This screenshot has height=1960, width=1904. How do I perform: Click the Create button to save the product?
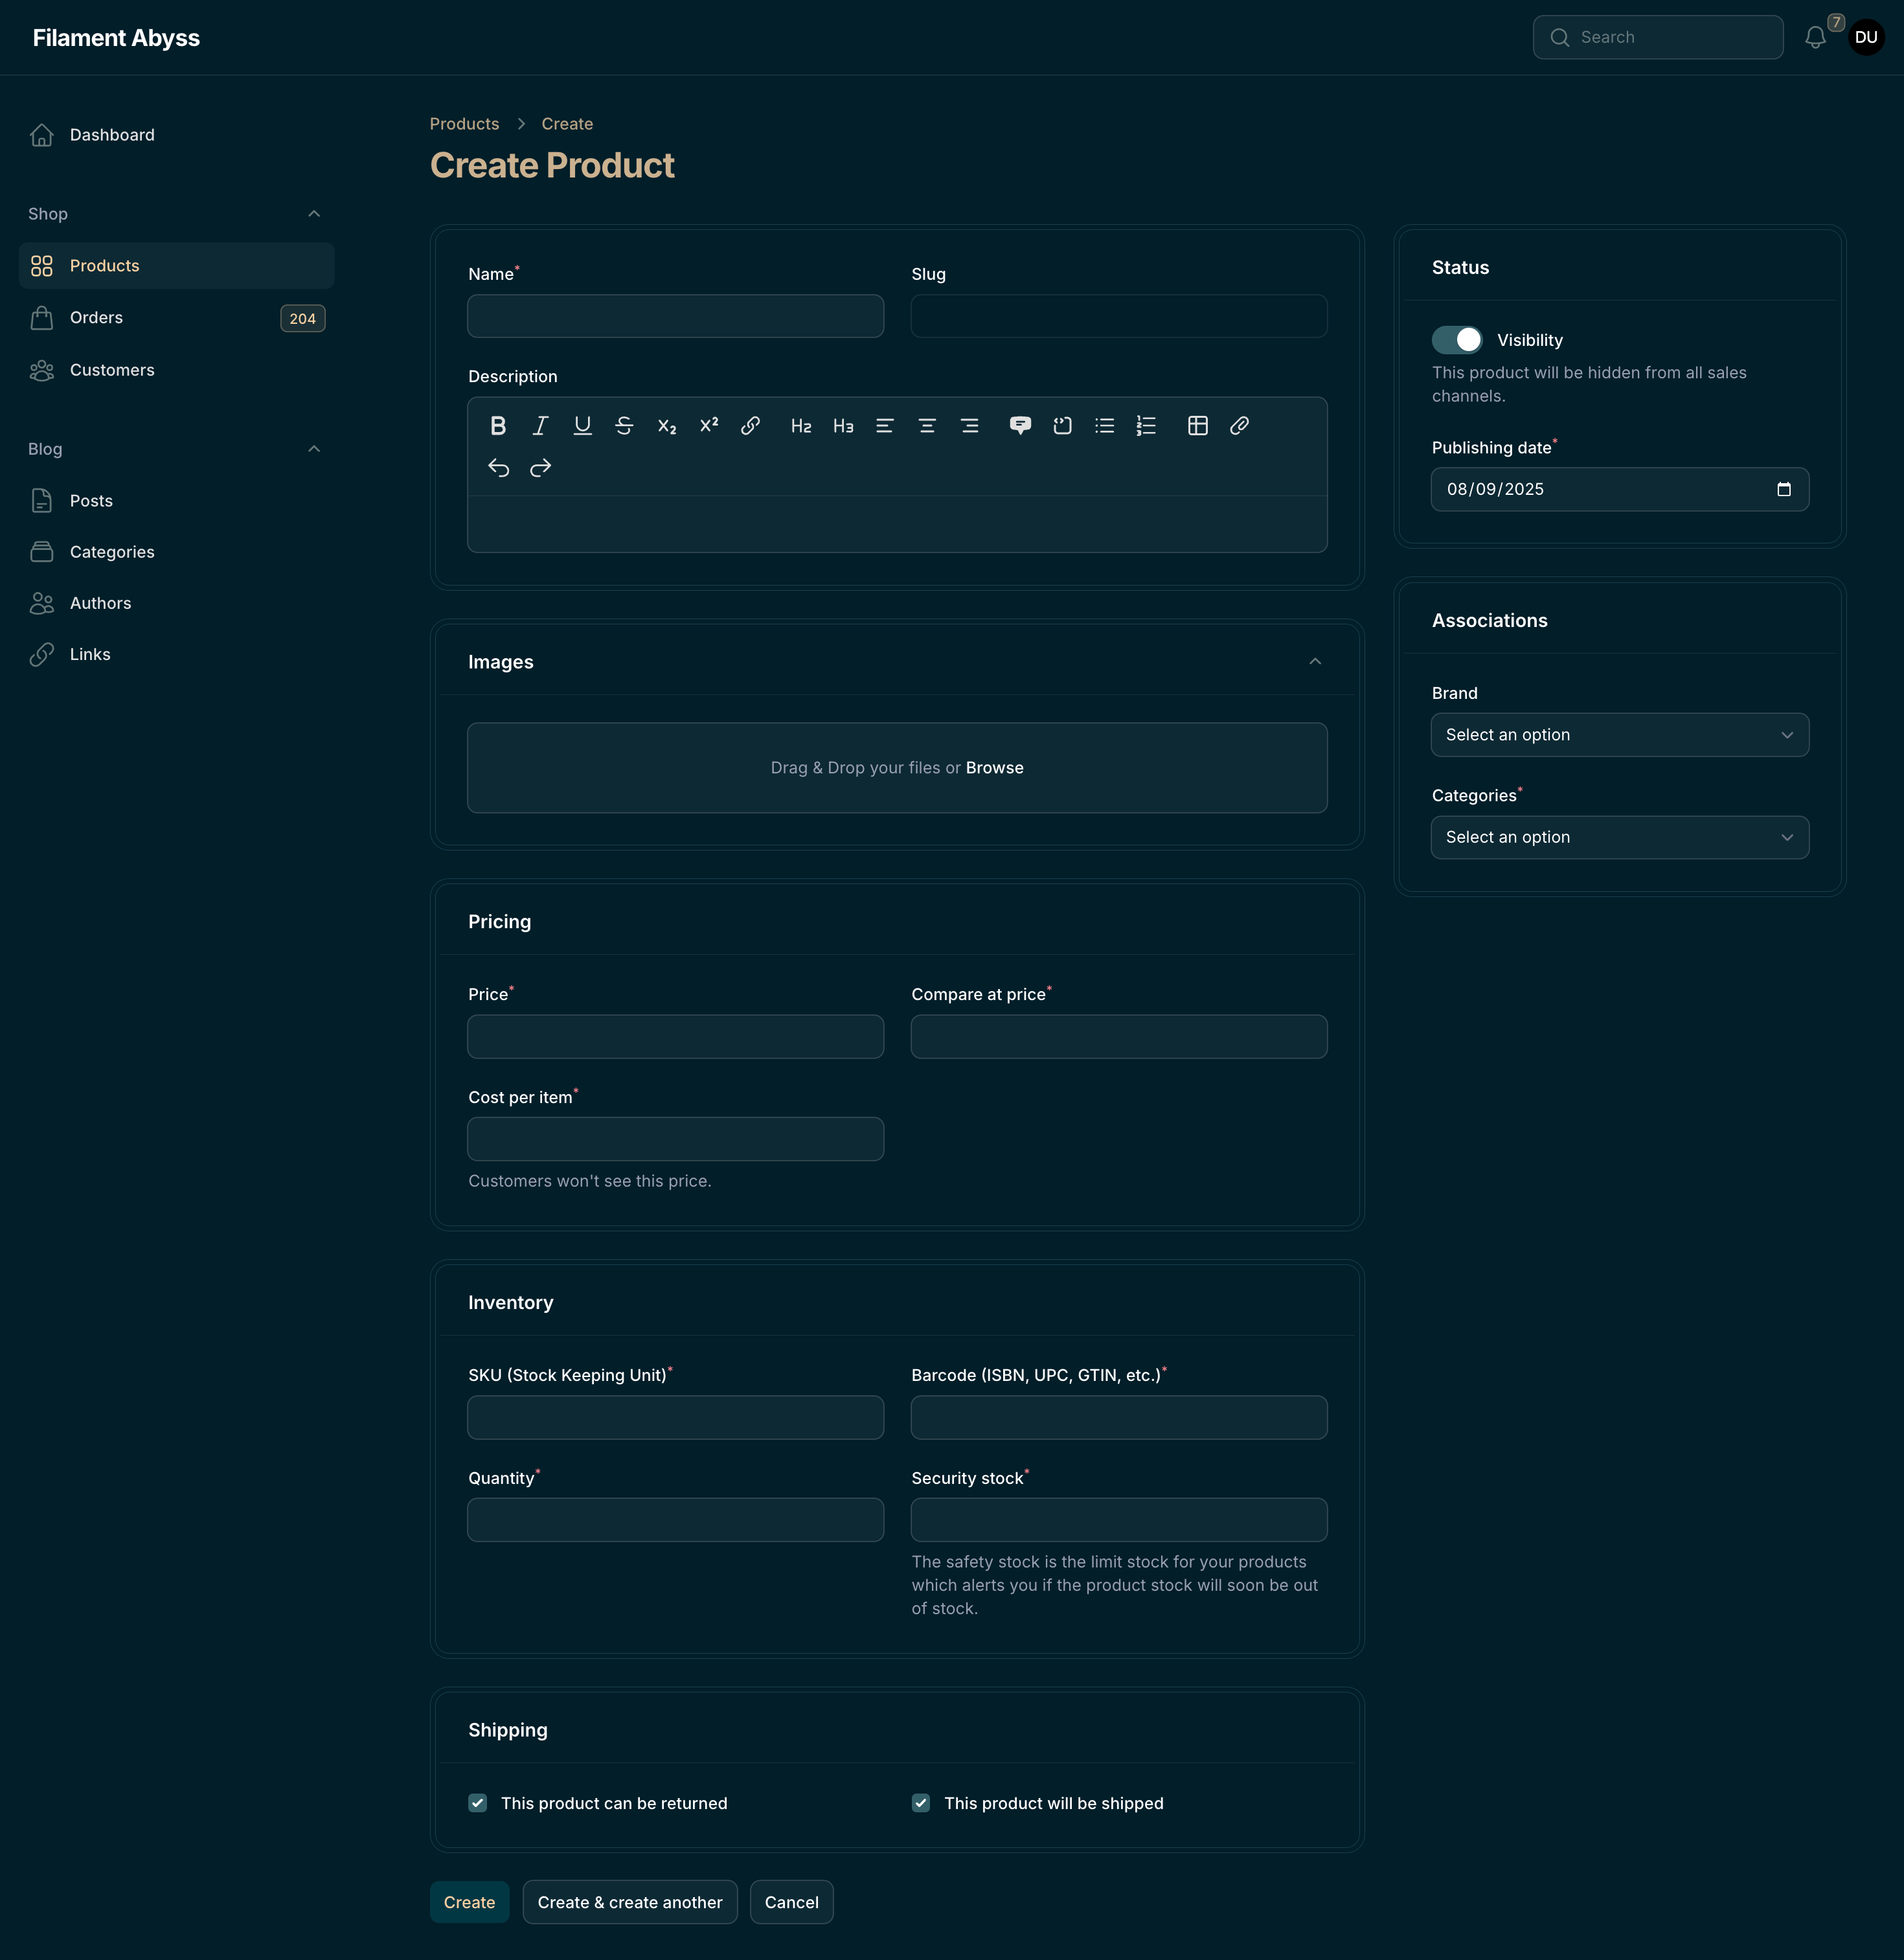(x=469, y=1901)
